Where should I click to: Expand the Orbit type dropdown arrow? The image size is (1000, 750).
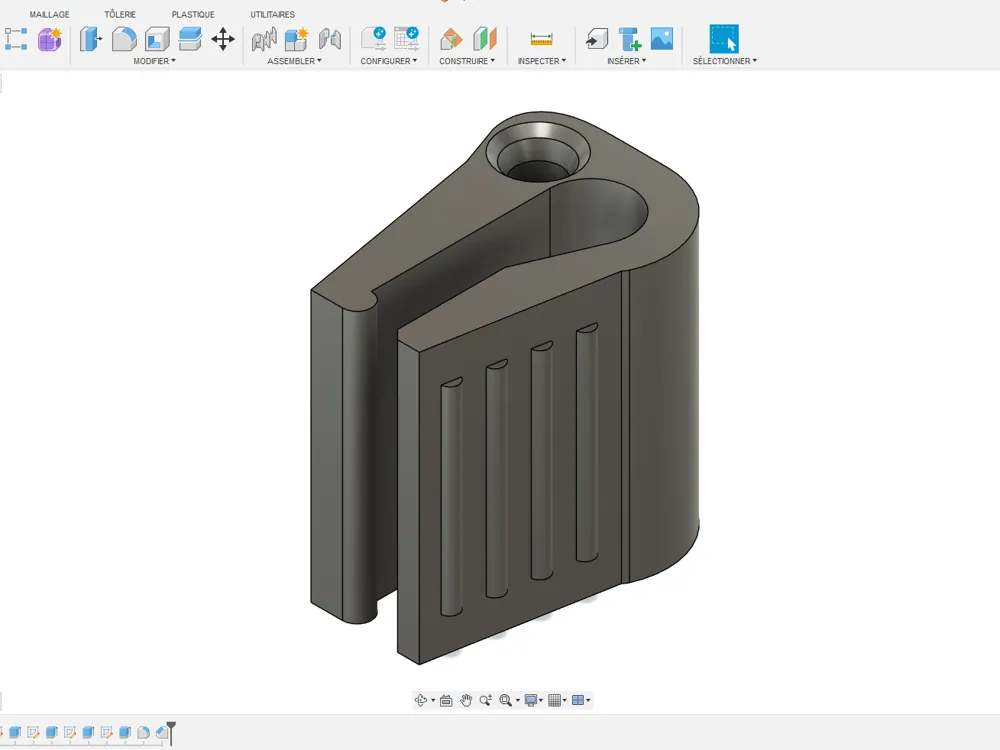(433, 700)
